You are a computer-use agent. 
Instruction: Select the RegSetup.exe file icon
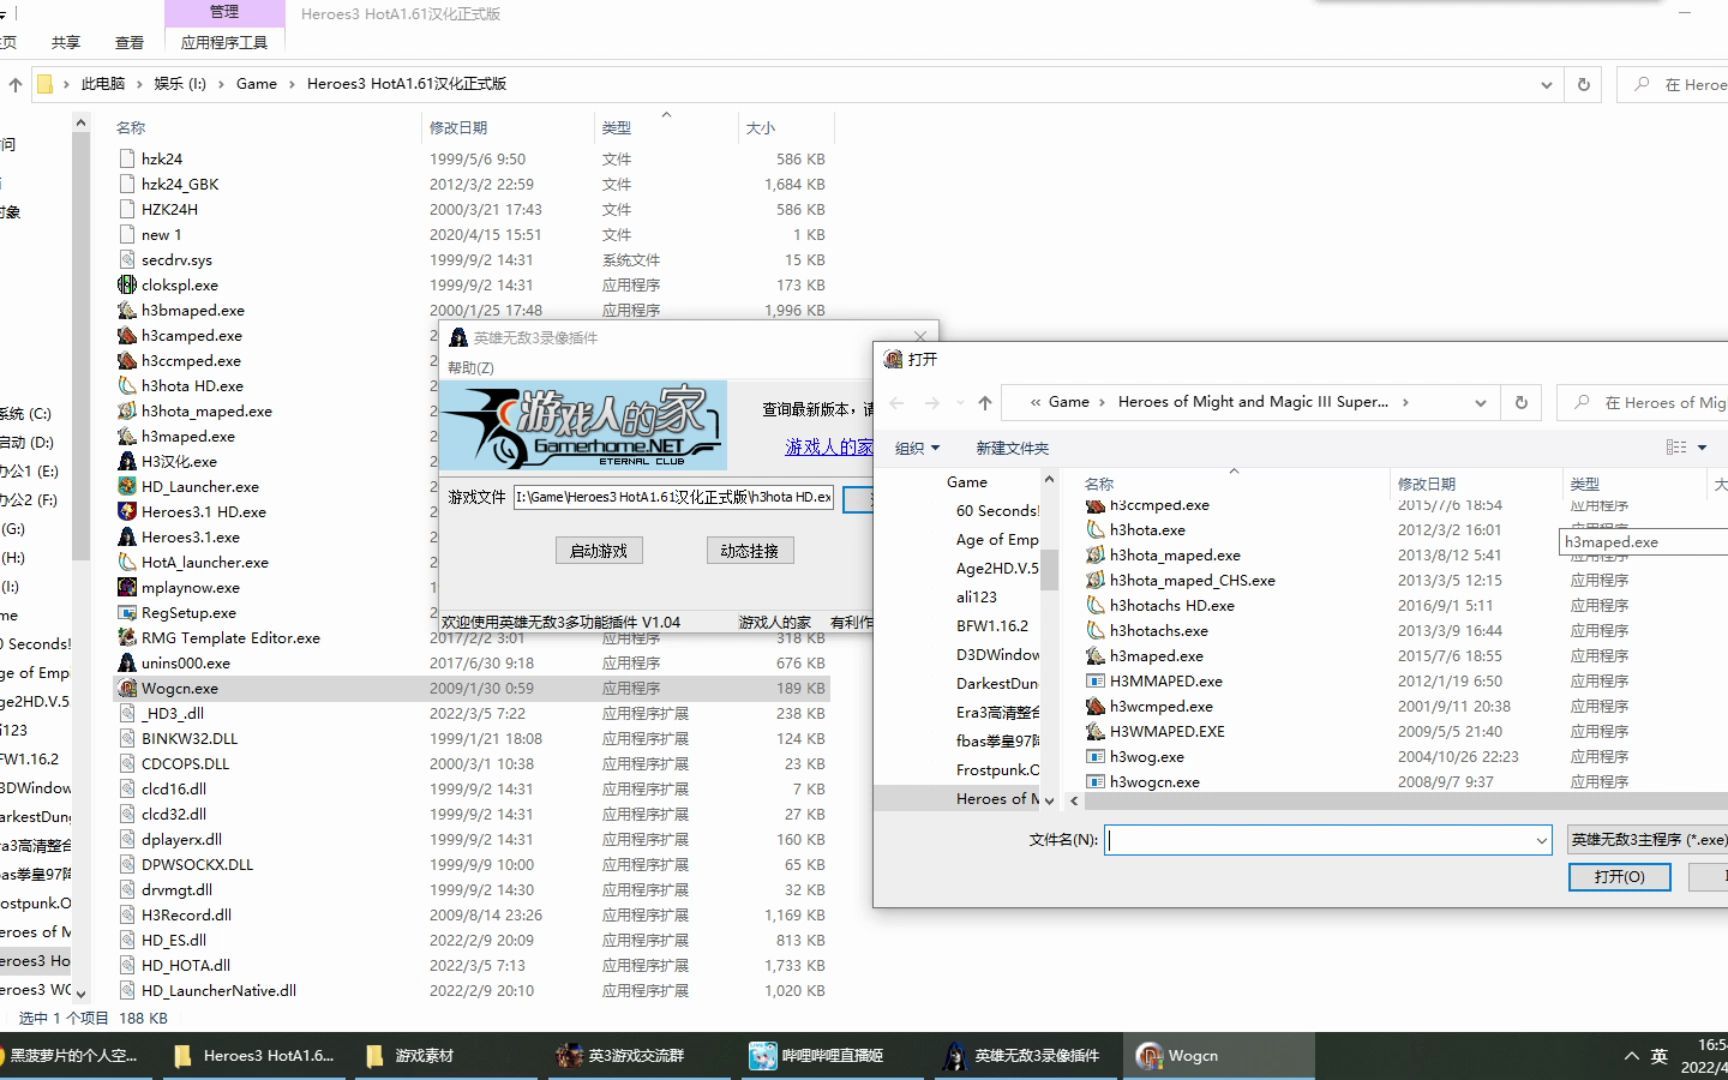pyautogui.click(x=127, y=612)
